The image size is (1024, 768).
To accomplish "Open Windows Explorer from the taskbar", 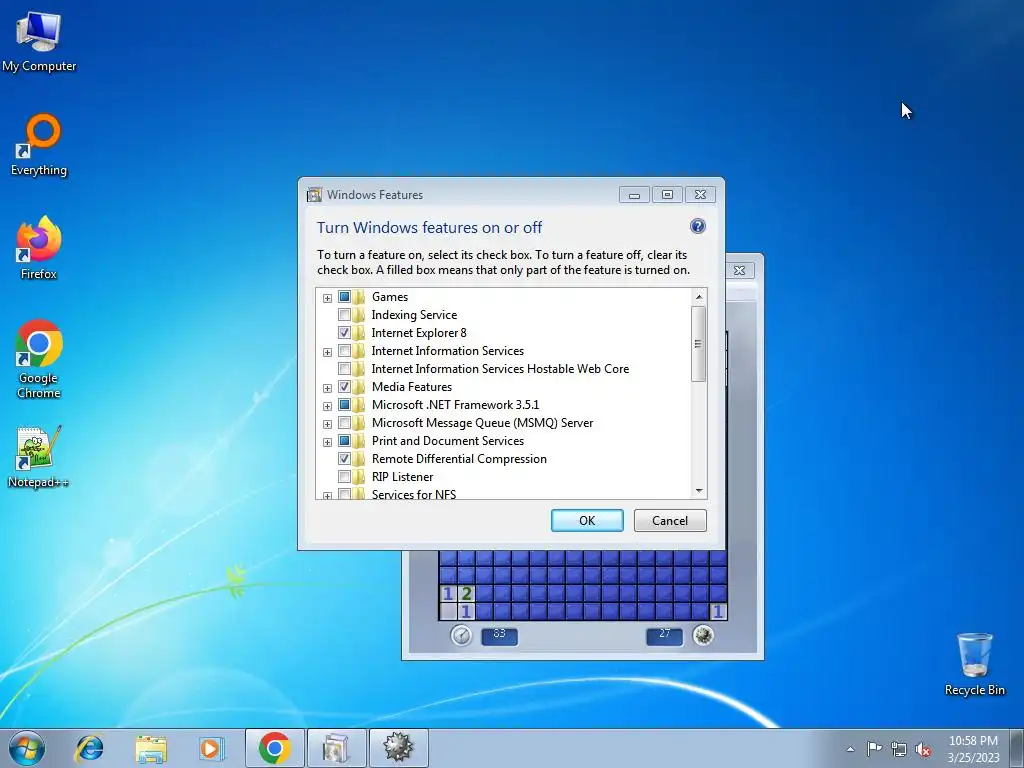I will click(x=151, y=748).
